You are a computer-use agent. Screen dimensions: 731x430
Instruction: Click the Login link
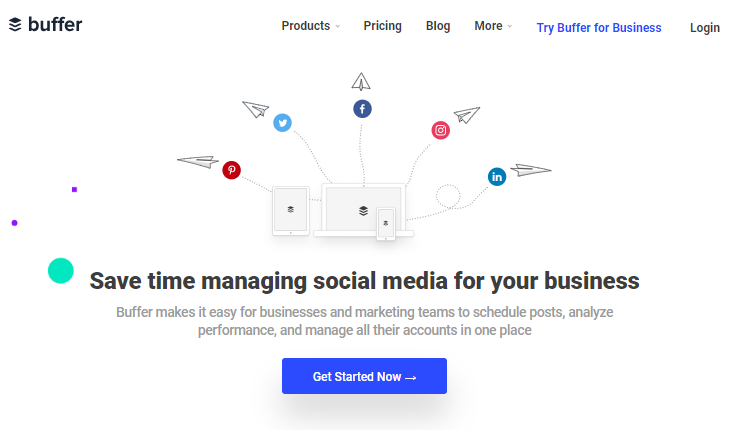(x=705, y=28)
